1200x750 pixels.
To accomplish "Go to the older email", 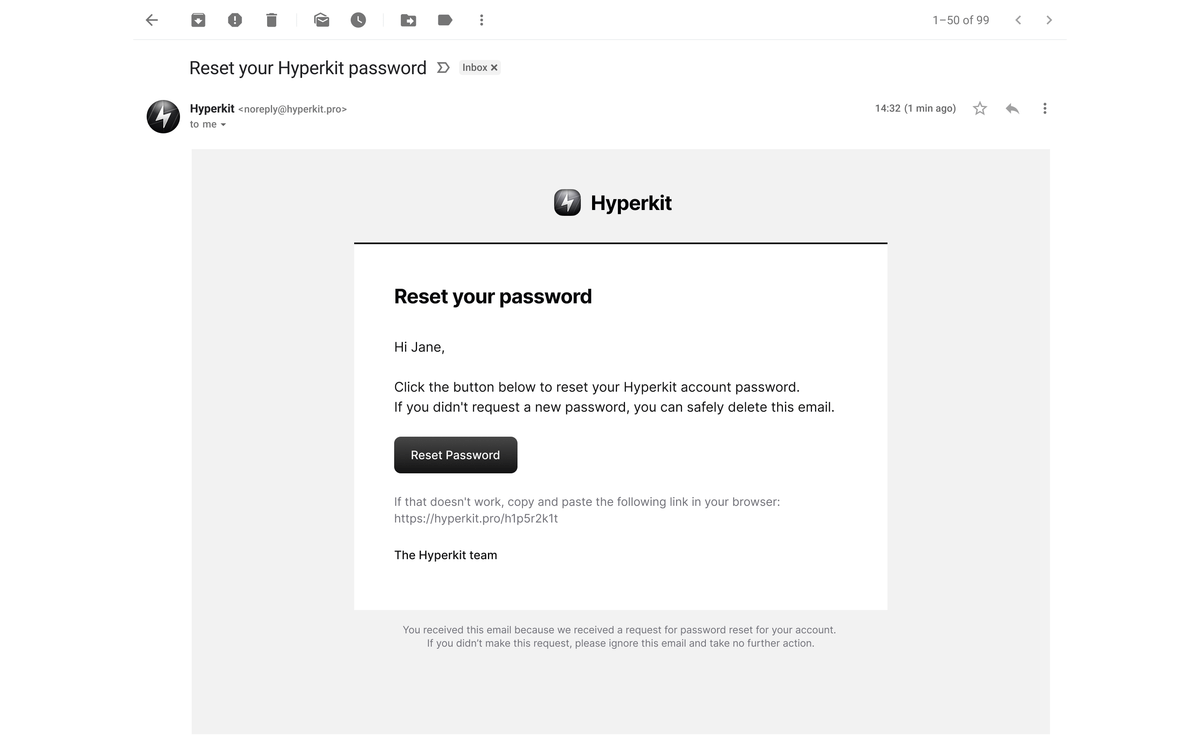I will click(x=1049, y=20).
